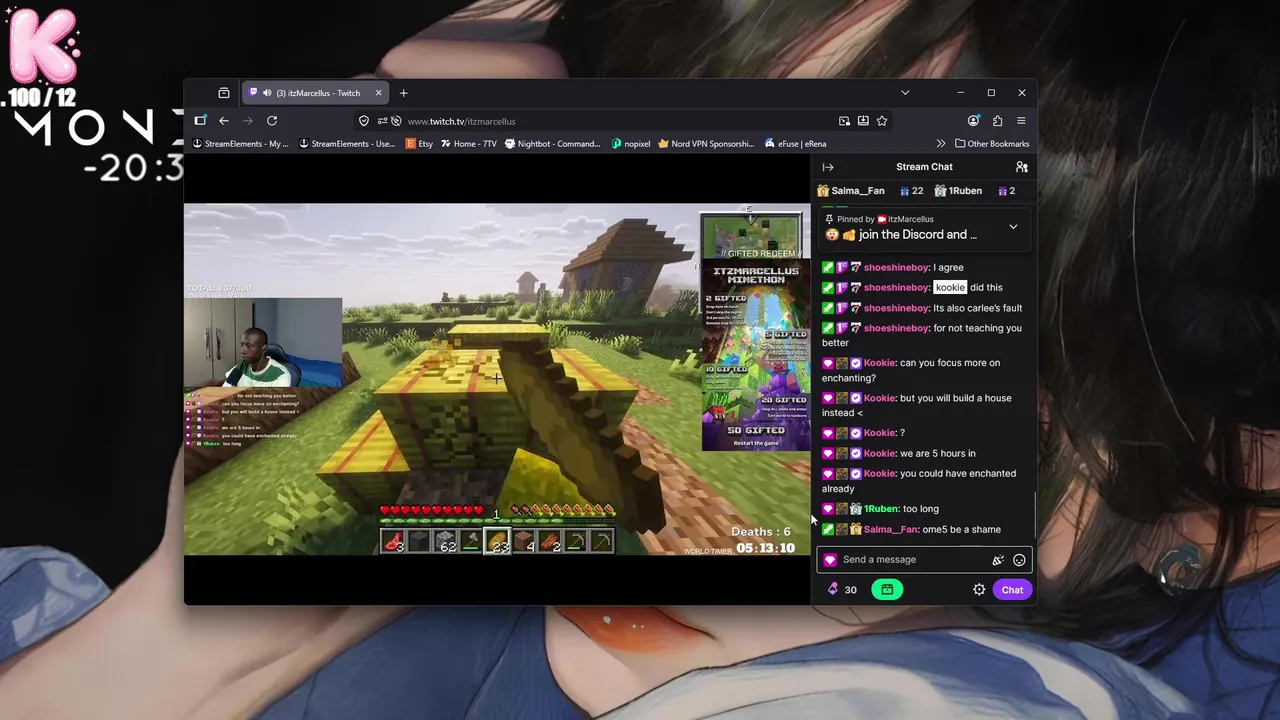
Task: Open picture-in-picture from address bar
Action: [845, 121]
